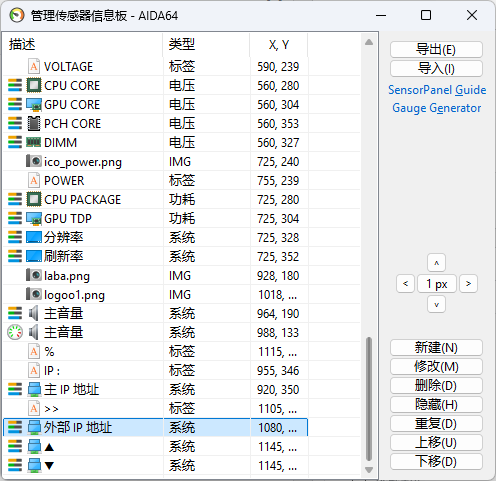
Task: Click the 隐藏(H) button
Action: [x=436, y=405]
